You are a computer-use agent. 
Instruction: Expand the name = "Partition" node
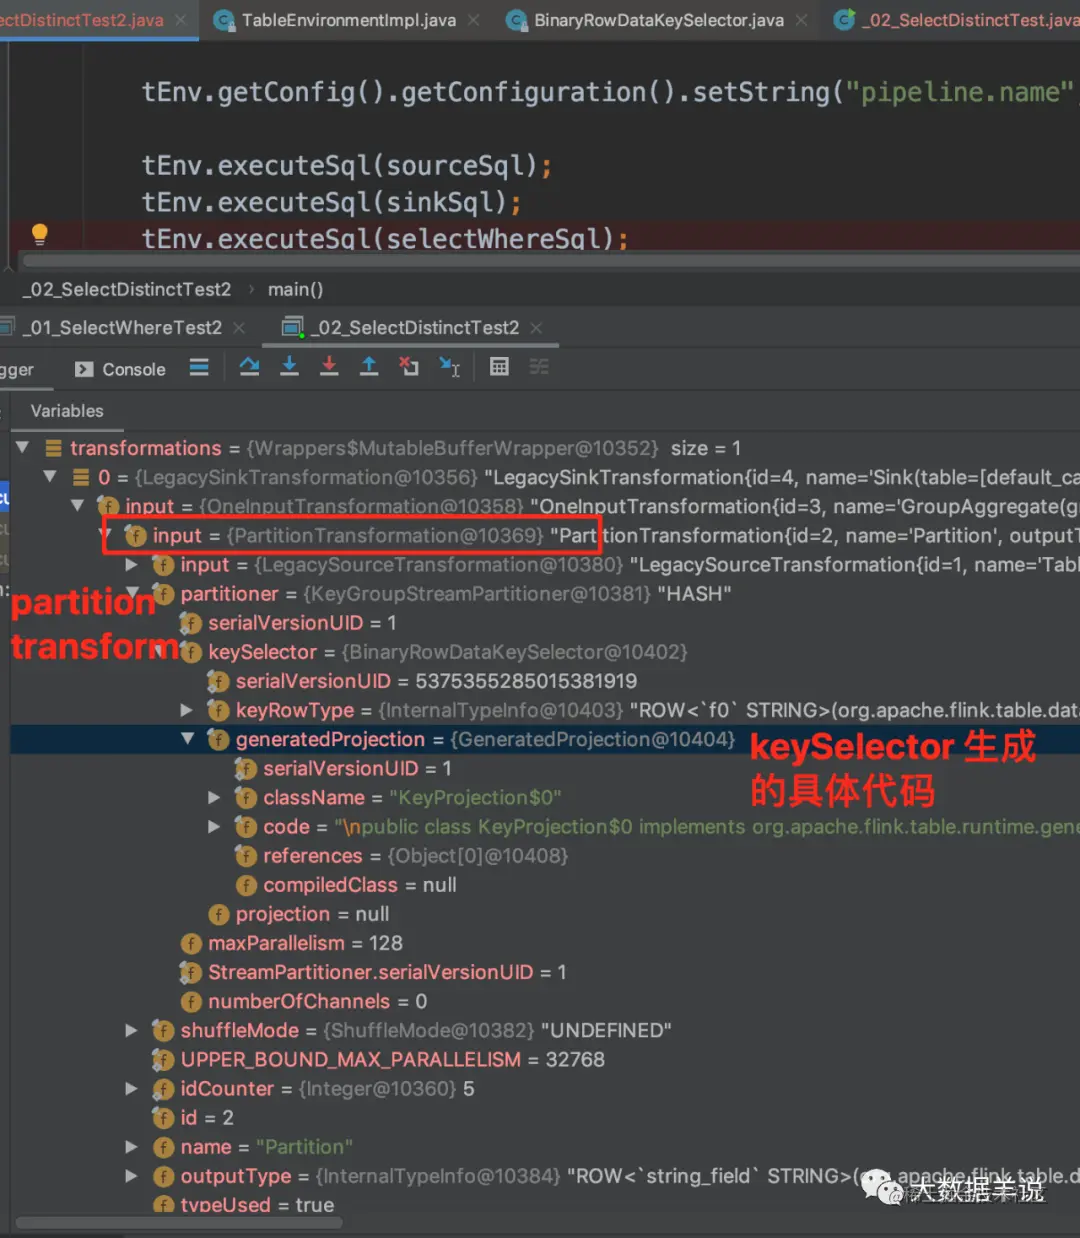pyautogui.click(x=131, y=1147)
